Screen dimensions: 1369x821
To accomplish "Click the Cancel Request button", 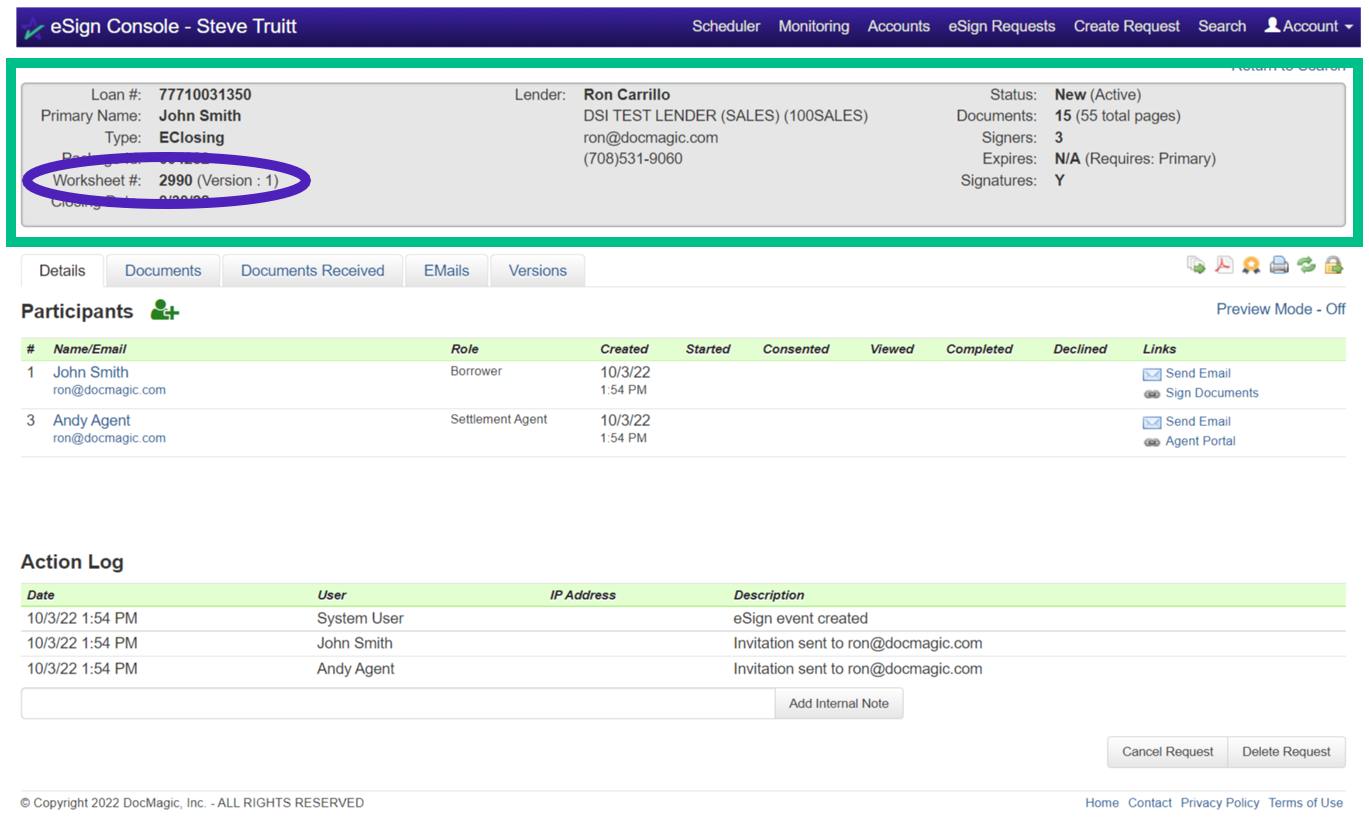I will click(1168, 752).
